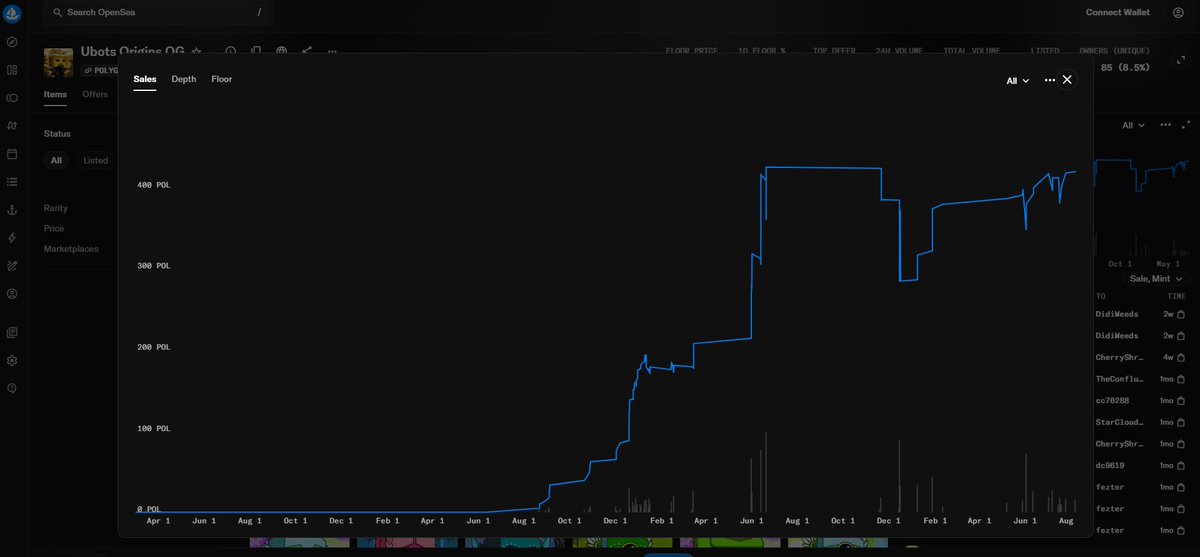Expand the Price filter
1200x557 pixels.
pyautogui.click(x=54, y=228)
